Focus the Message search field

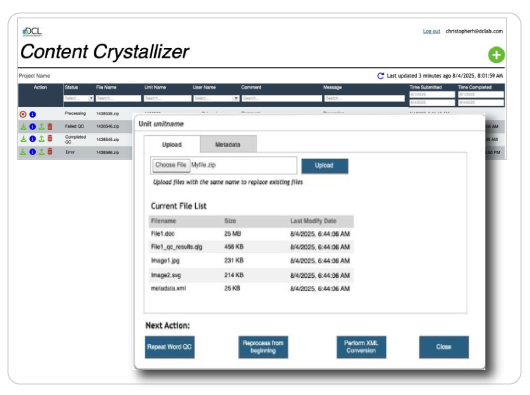364,98
